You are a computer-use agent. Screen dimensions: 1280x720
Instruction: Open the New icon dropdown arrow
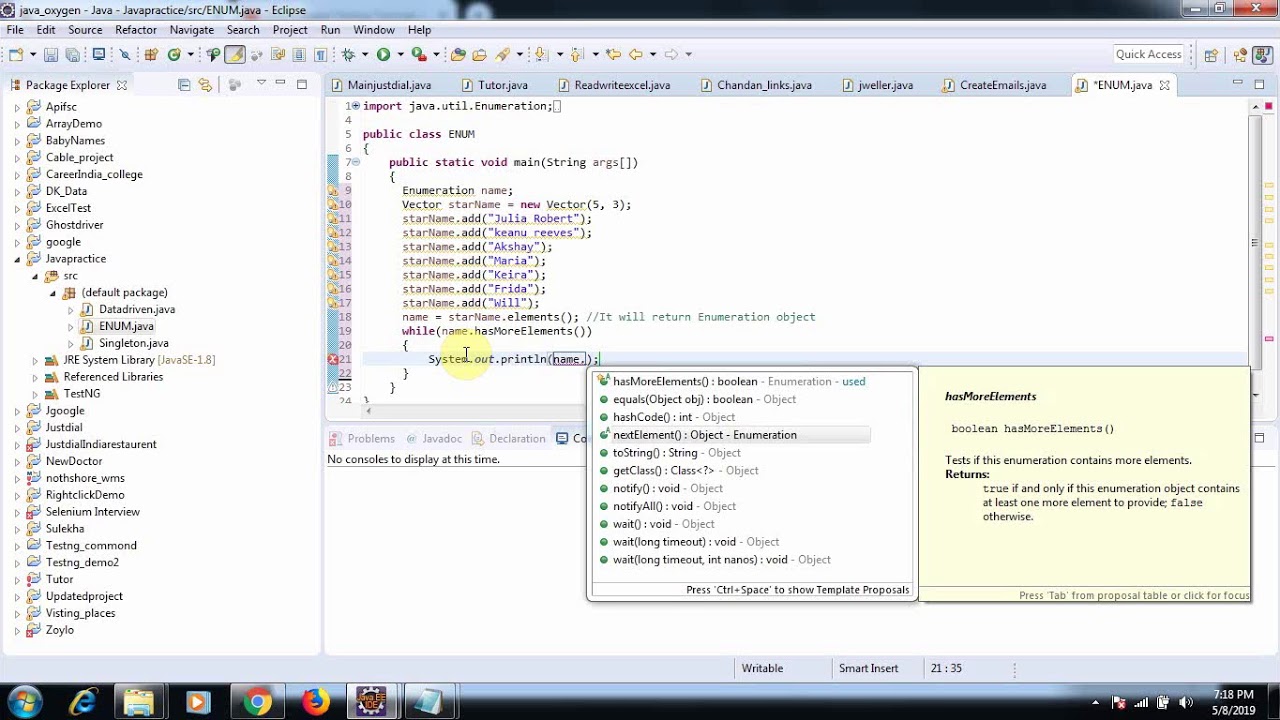click(32, 54)
